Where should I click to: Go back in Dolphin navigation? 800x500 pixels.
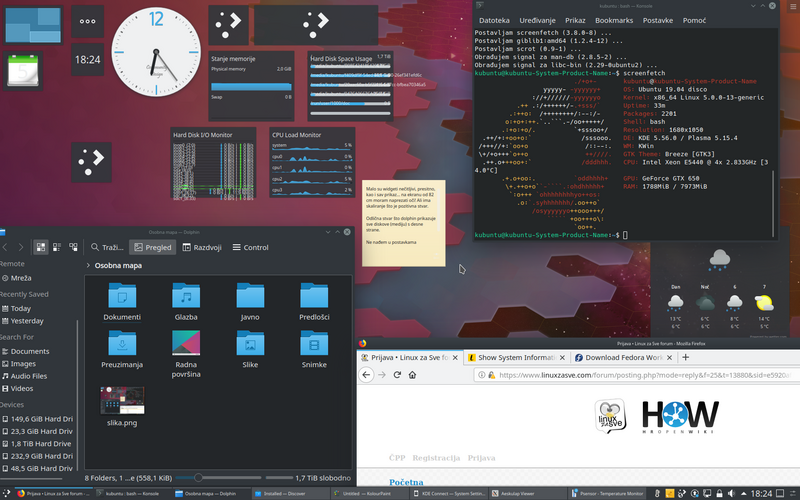click(5, 247)
